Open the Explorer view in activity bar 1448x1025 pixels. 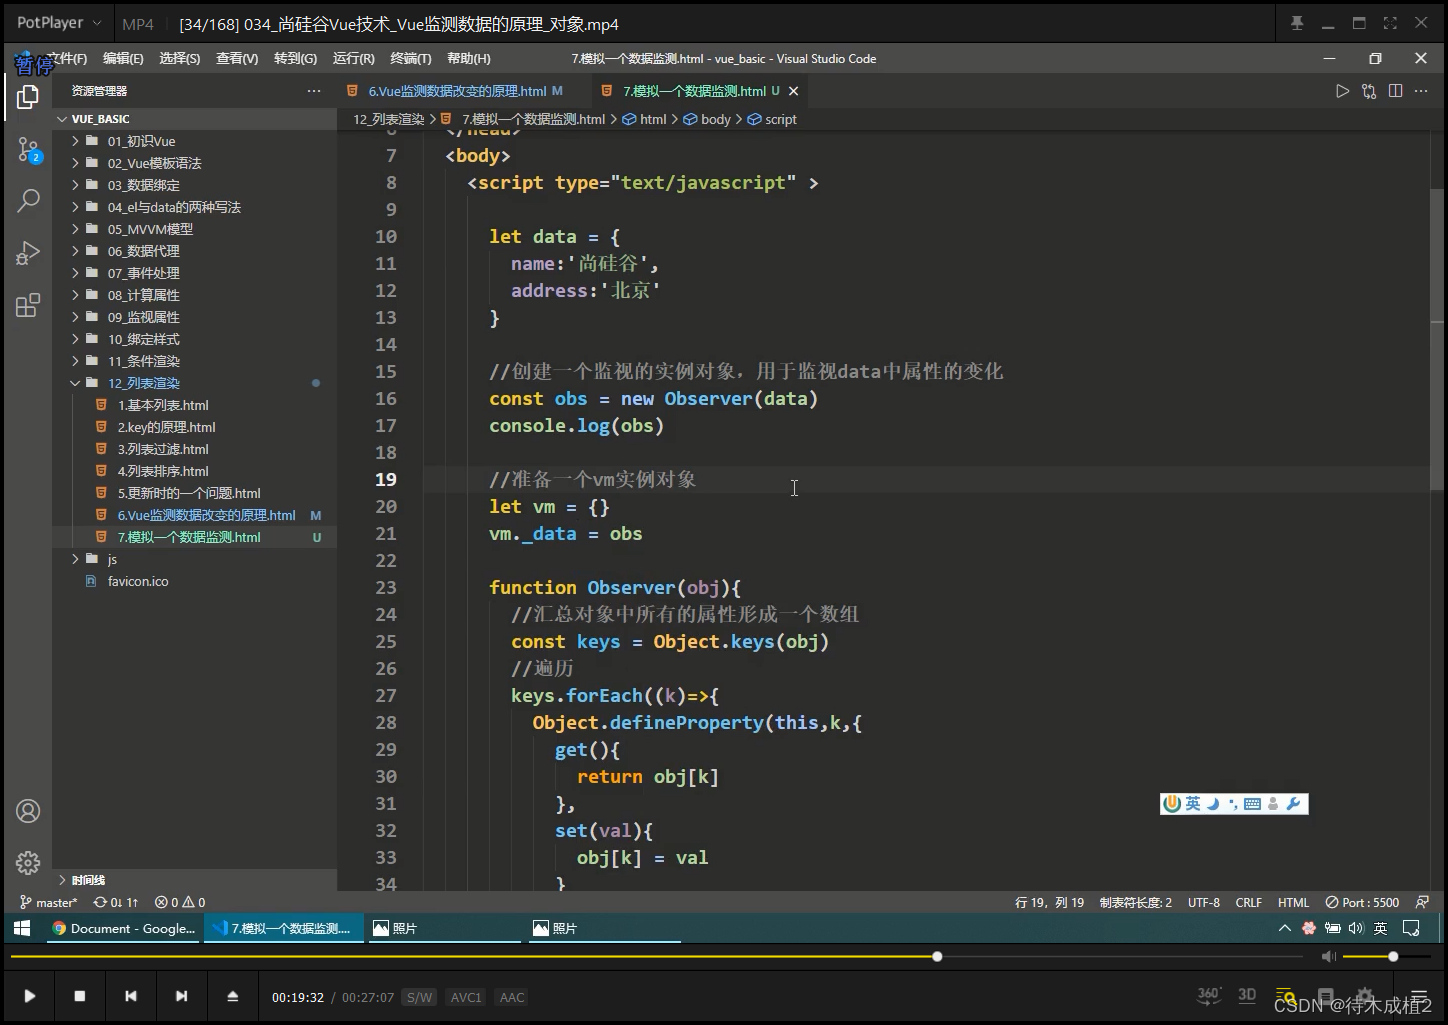tap(28, 97)
